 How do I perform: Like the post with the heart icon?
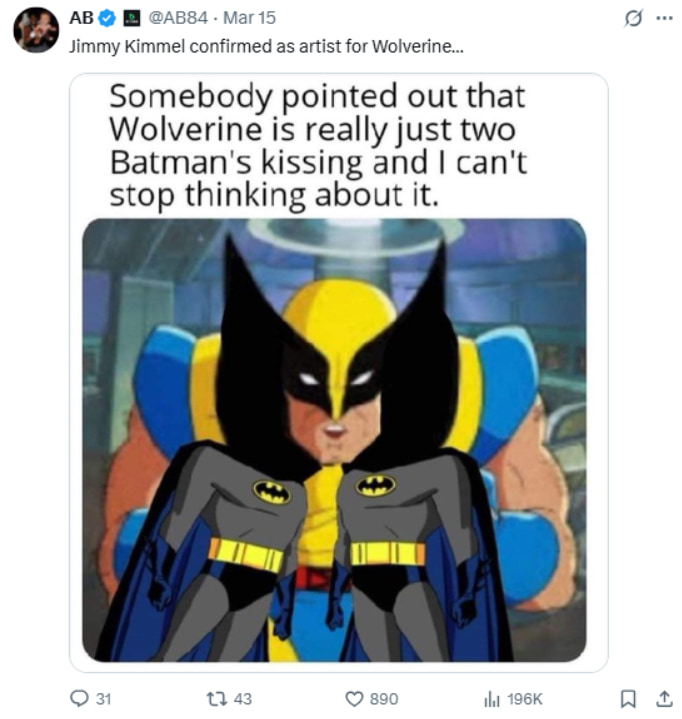coord(353,698)
